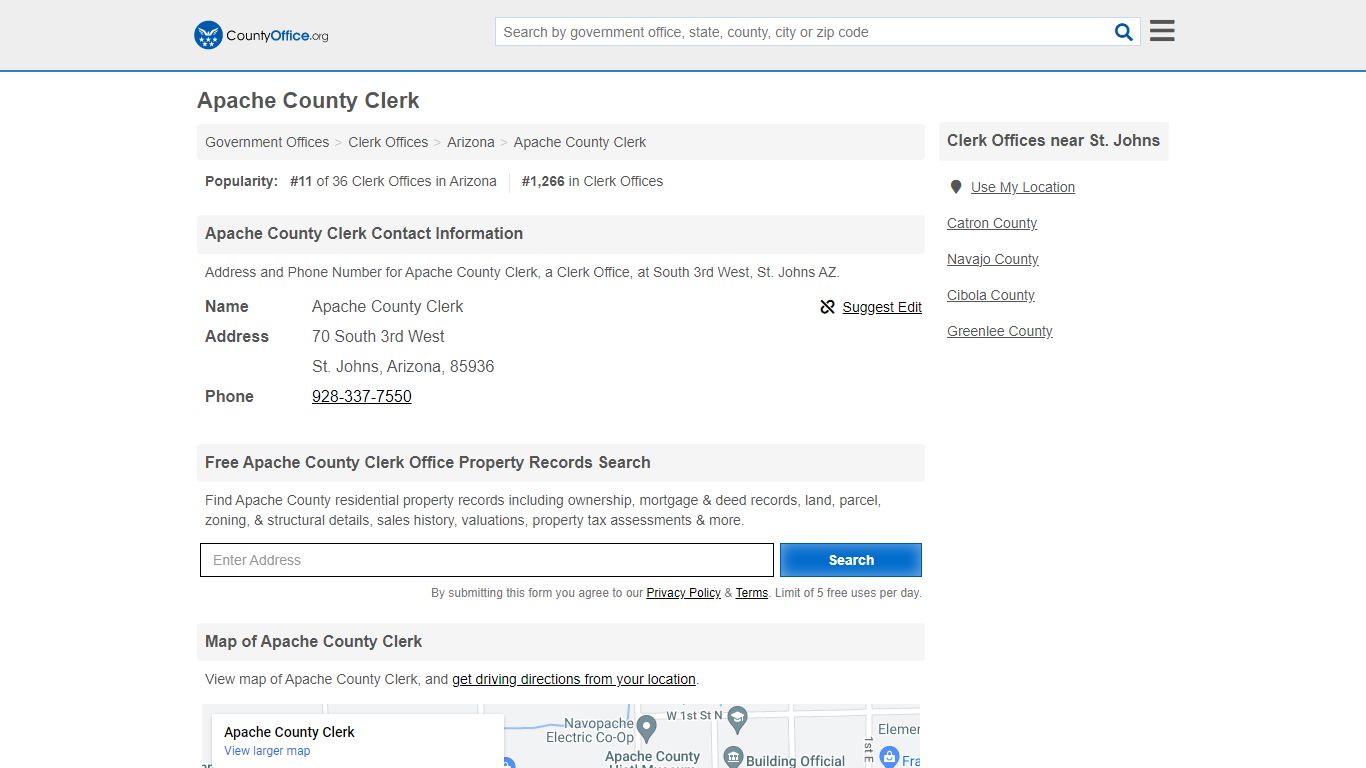Go to Government Offices breadcrumb
The image size is (1366, 768).
[x=267, y=142]
